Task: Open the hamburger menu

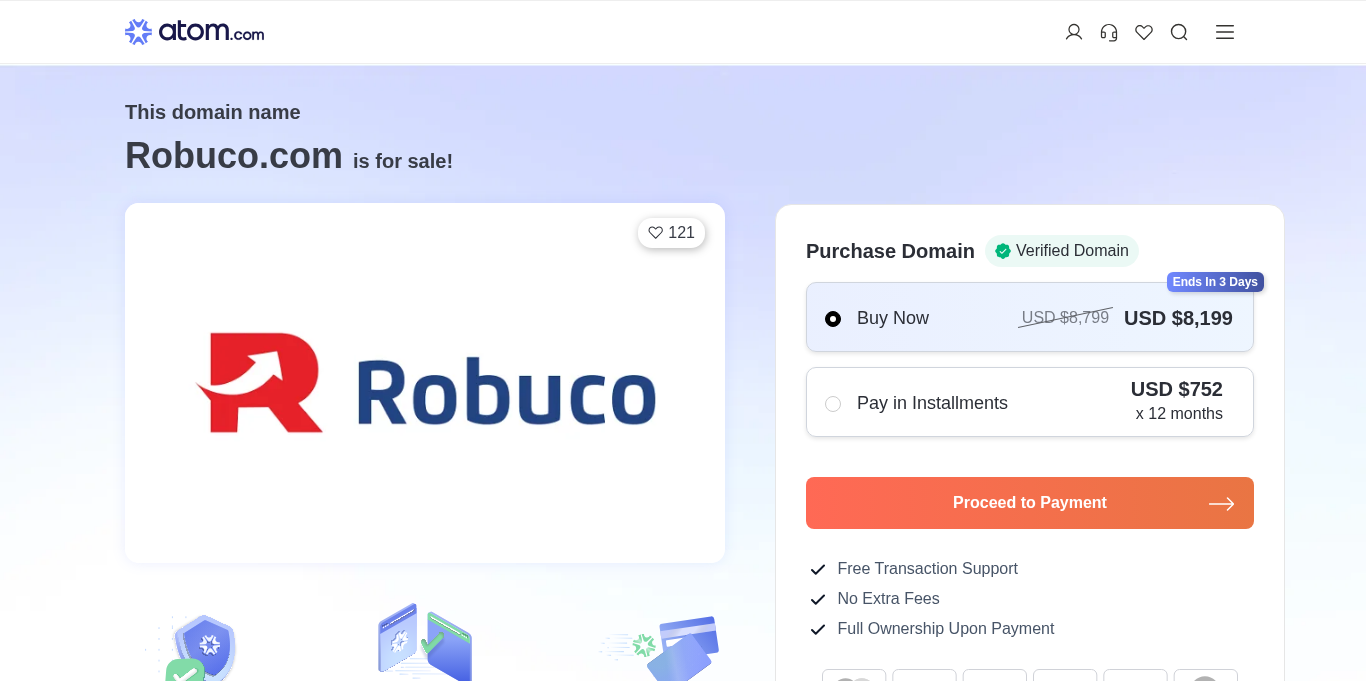Action: 1225,32
